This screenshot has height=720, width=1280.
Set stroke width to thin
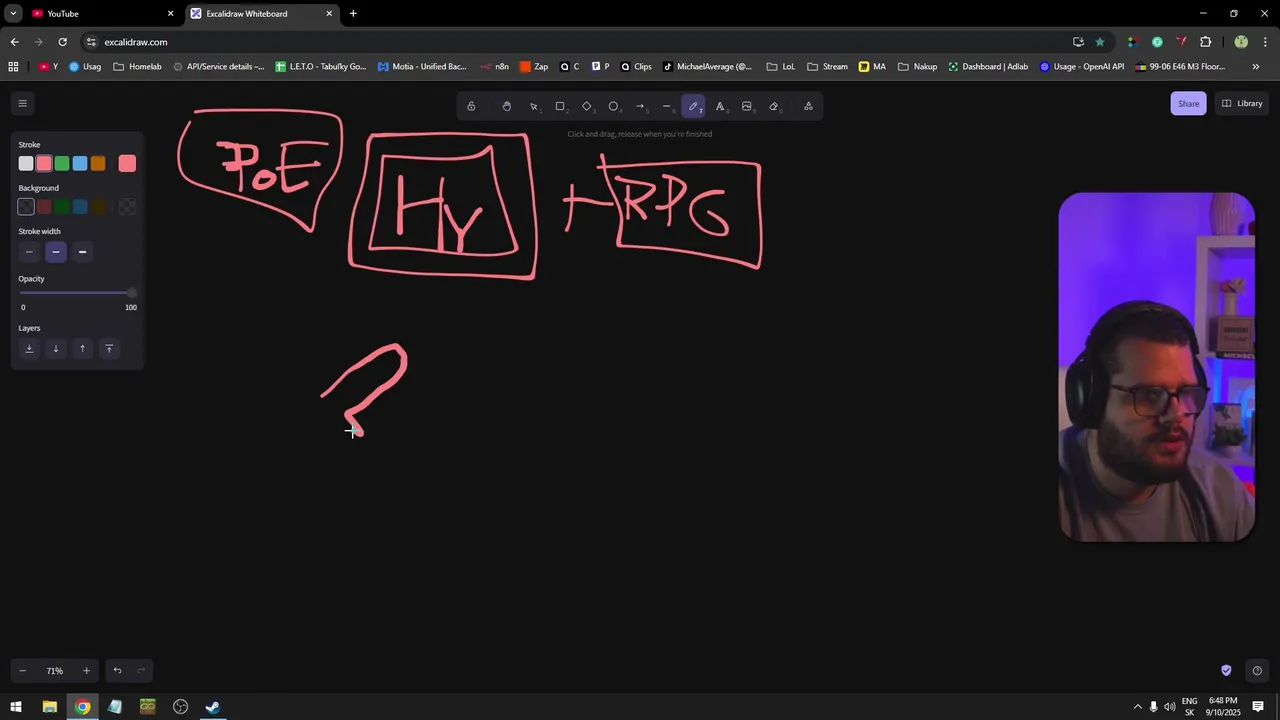(x=29, y=252)
